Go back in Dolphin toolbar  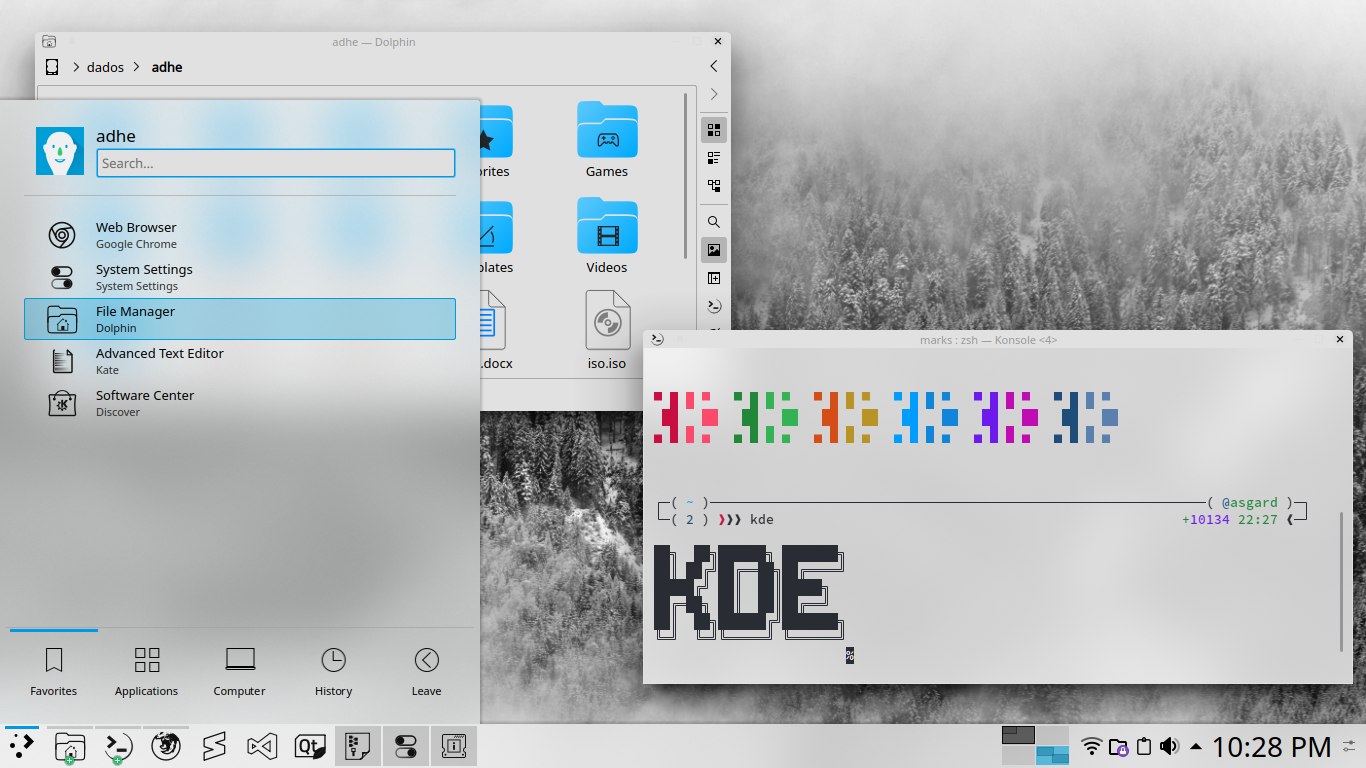(x=714, y=66)
